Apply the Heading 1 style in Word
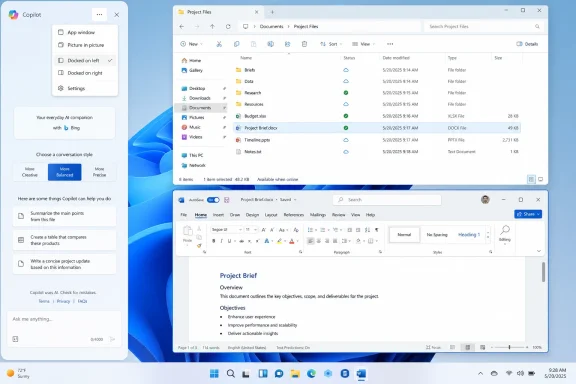Image resolution: width=576 pixels, height=384 pixels. (469, 234)
